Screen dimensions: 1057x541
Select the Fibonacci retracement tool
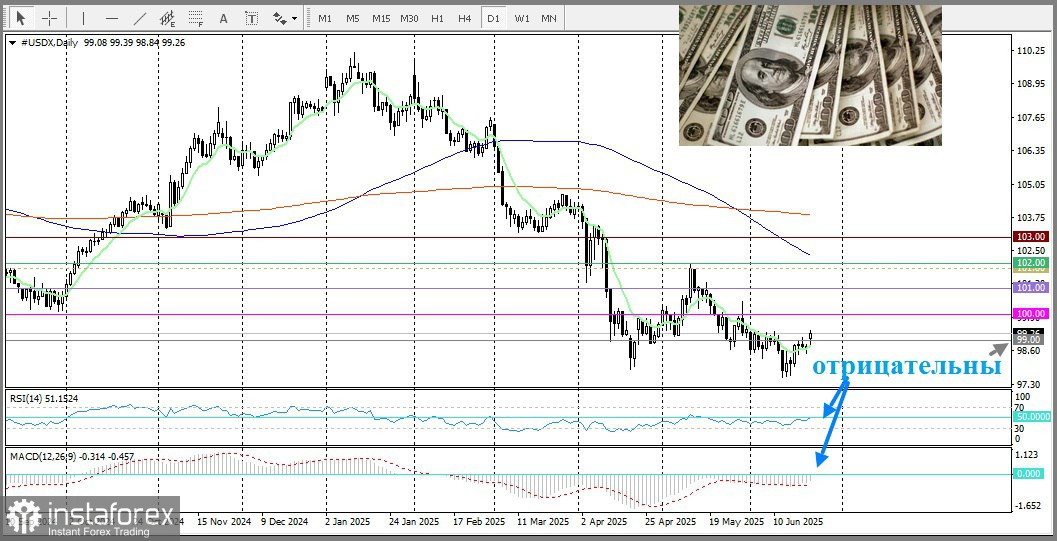coord(195,18)
